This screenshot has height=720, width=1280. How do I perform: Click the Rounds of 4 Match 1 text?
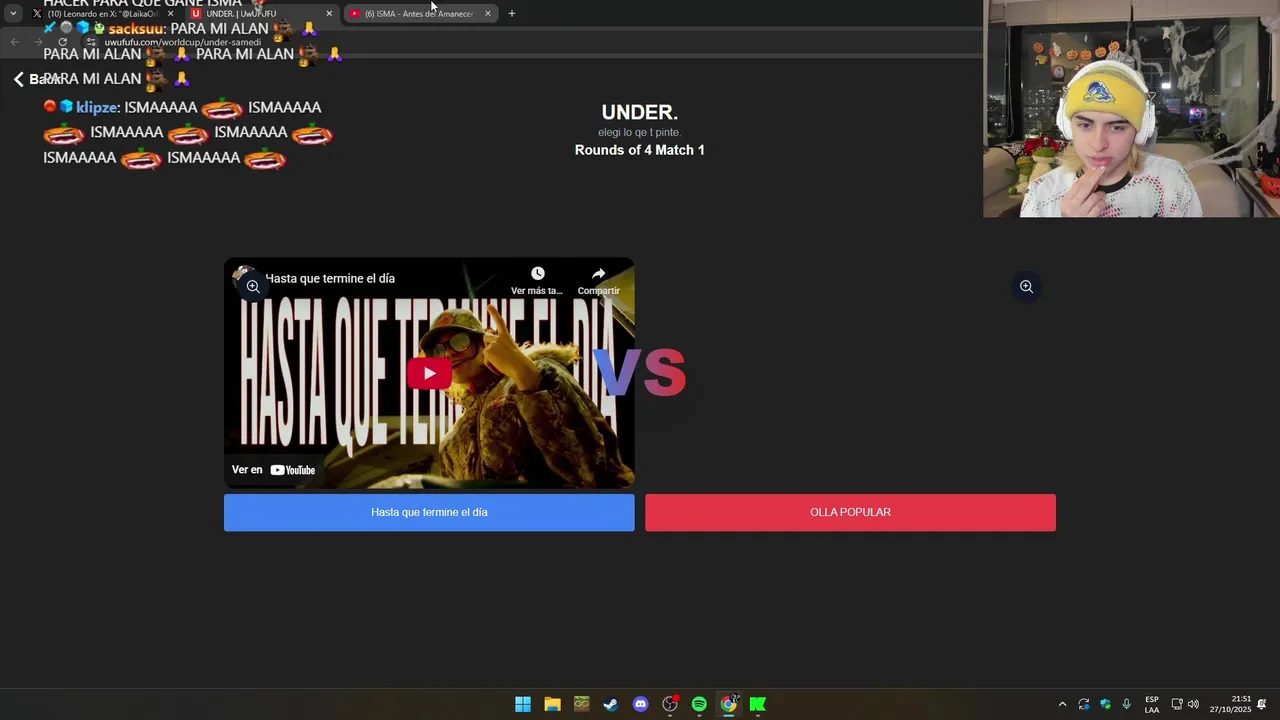640,150
